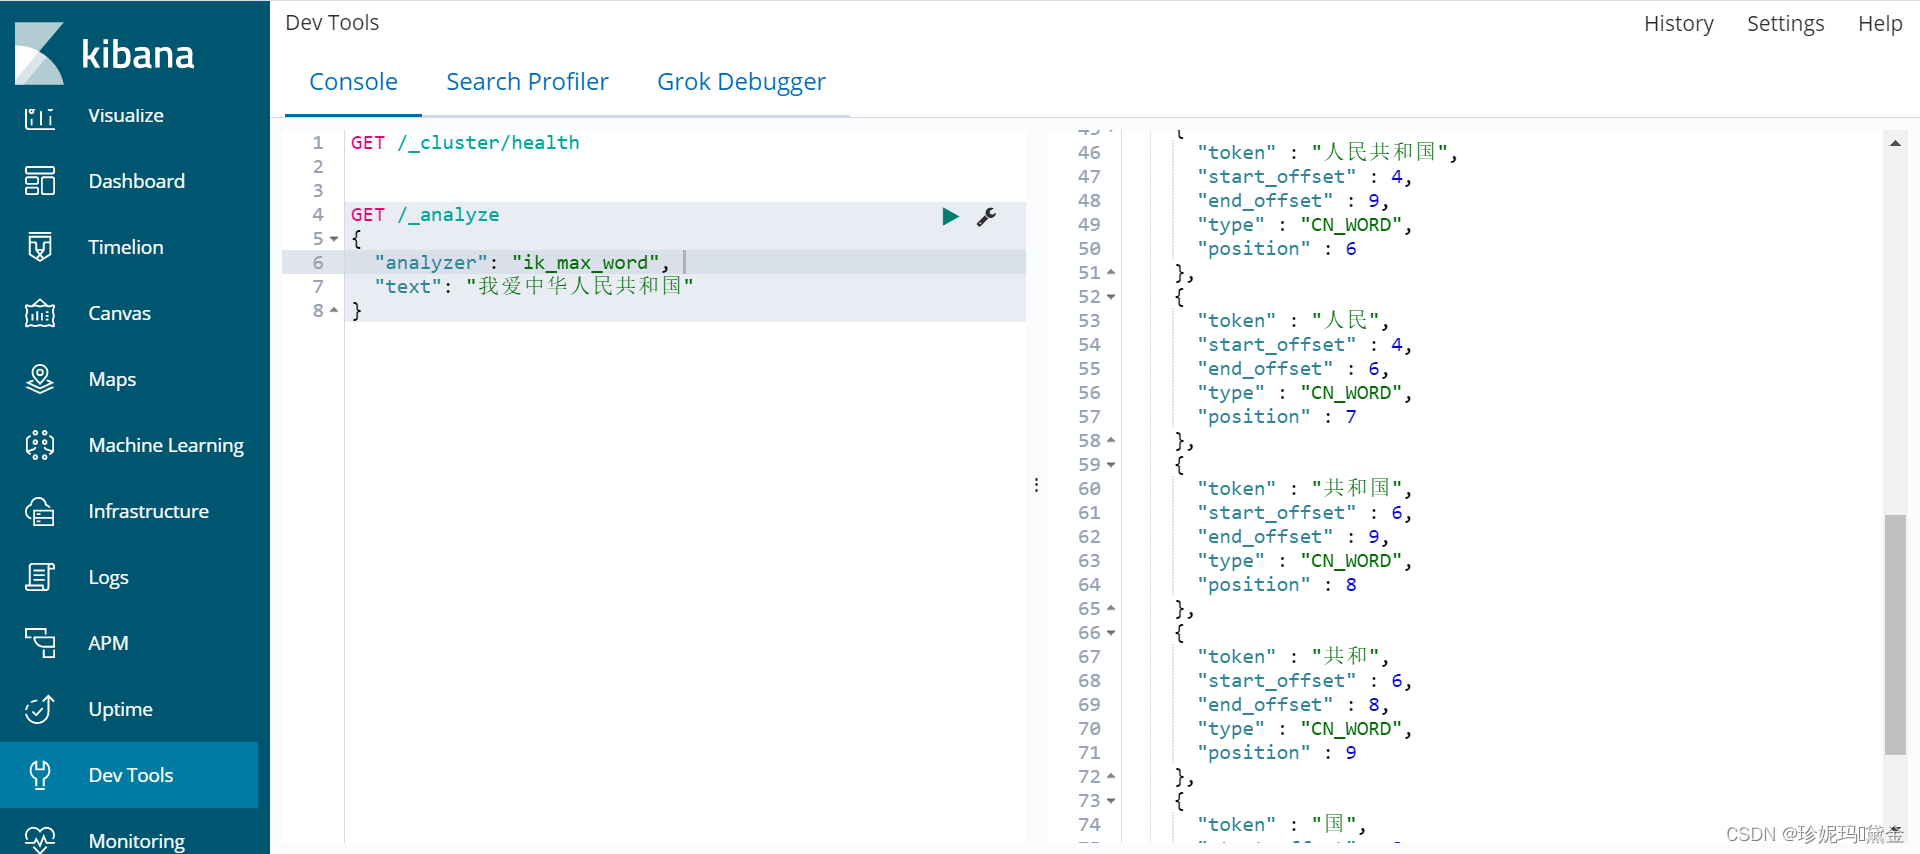Click the APM label in sidebar
The image size is (1920, 854).
pyautogui.click(x=108, y=643)
